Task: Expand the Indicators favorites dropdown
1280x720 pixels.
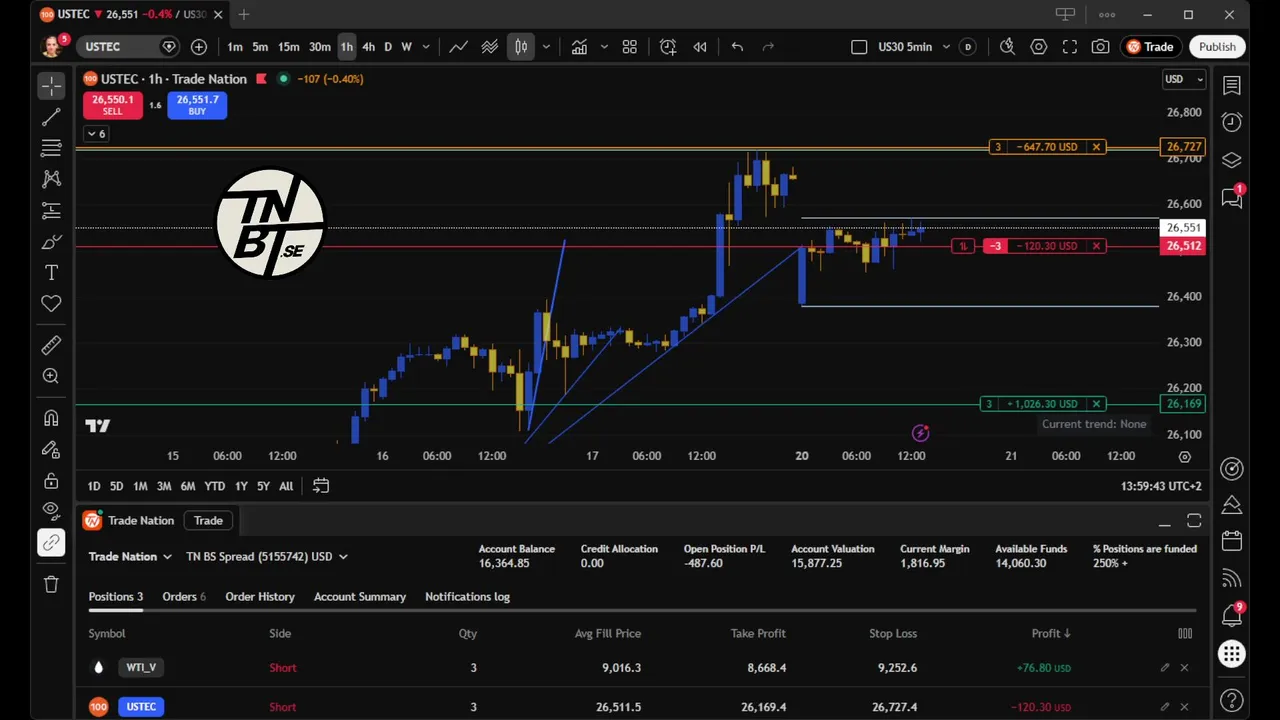Action: 605,47
